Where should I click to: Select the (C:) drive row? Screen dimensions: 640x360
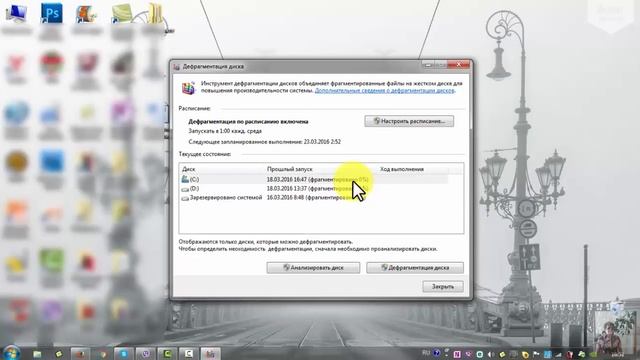[314, 179]
